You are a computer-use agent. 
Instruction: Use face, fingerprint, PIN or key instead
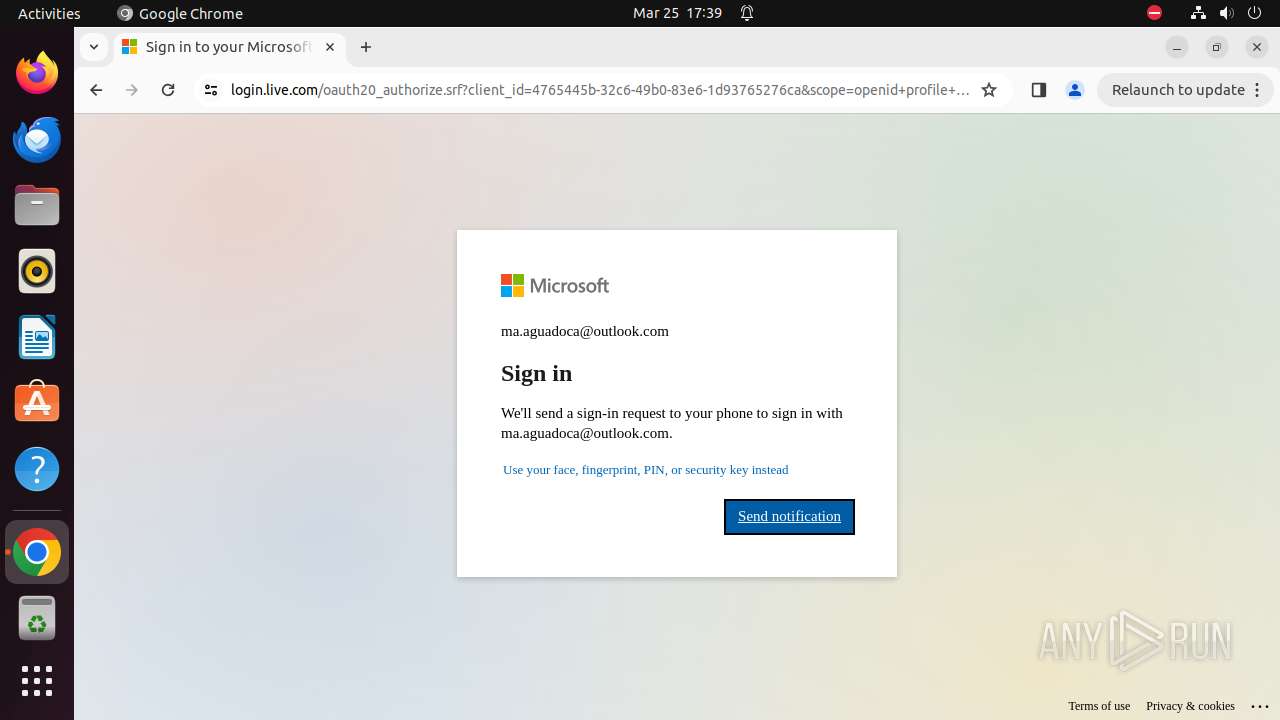(x=645, y=470)
